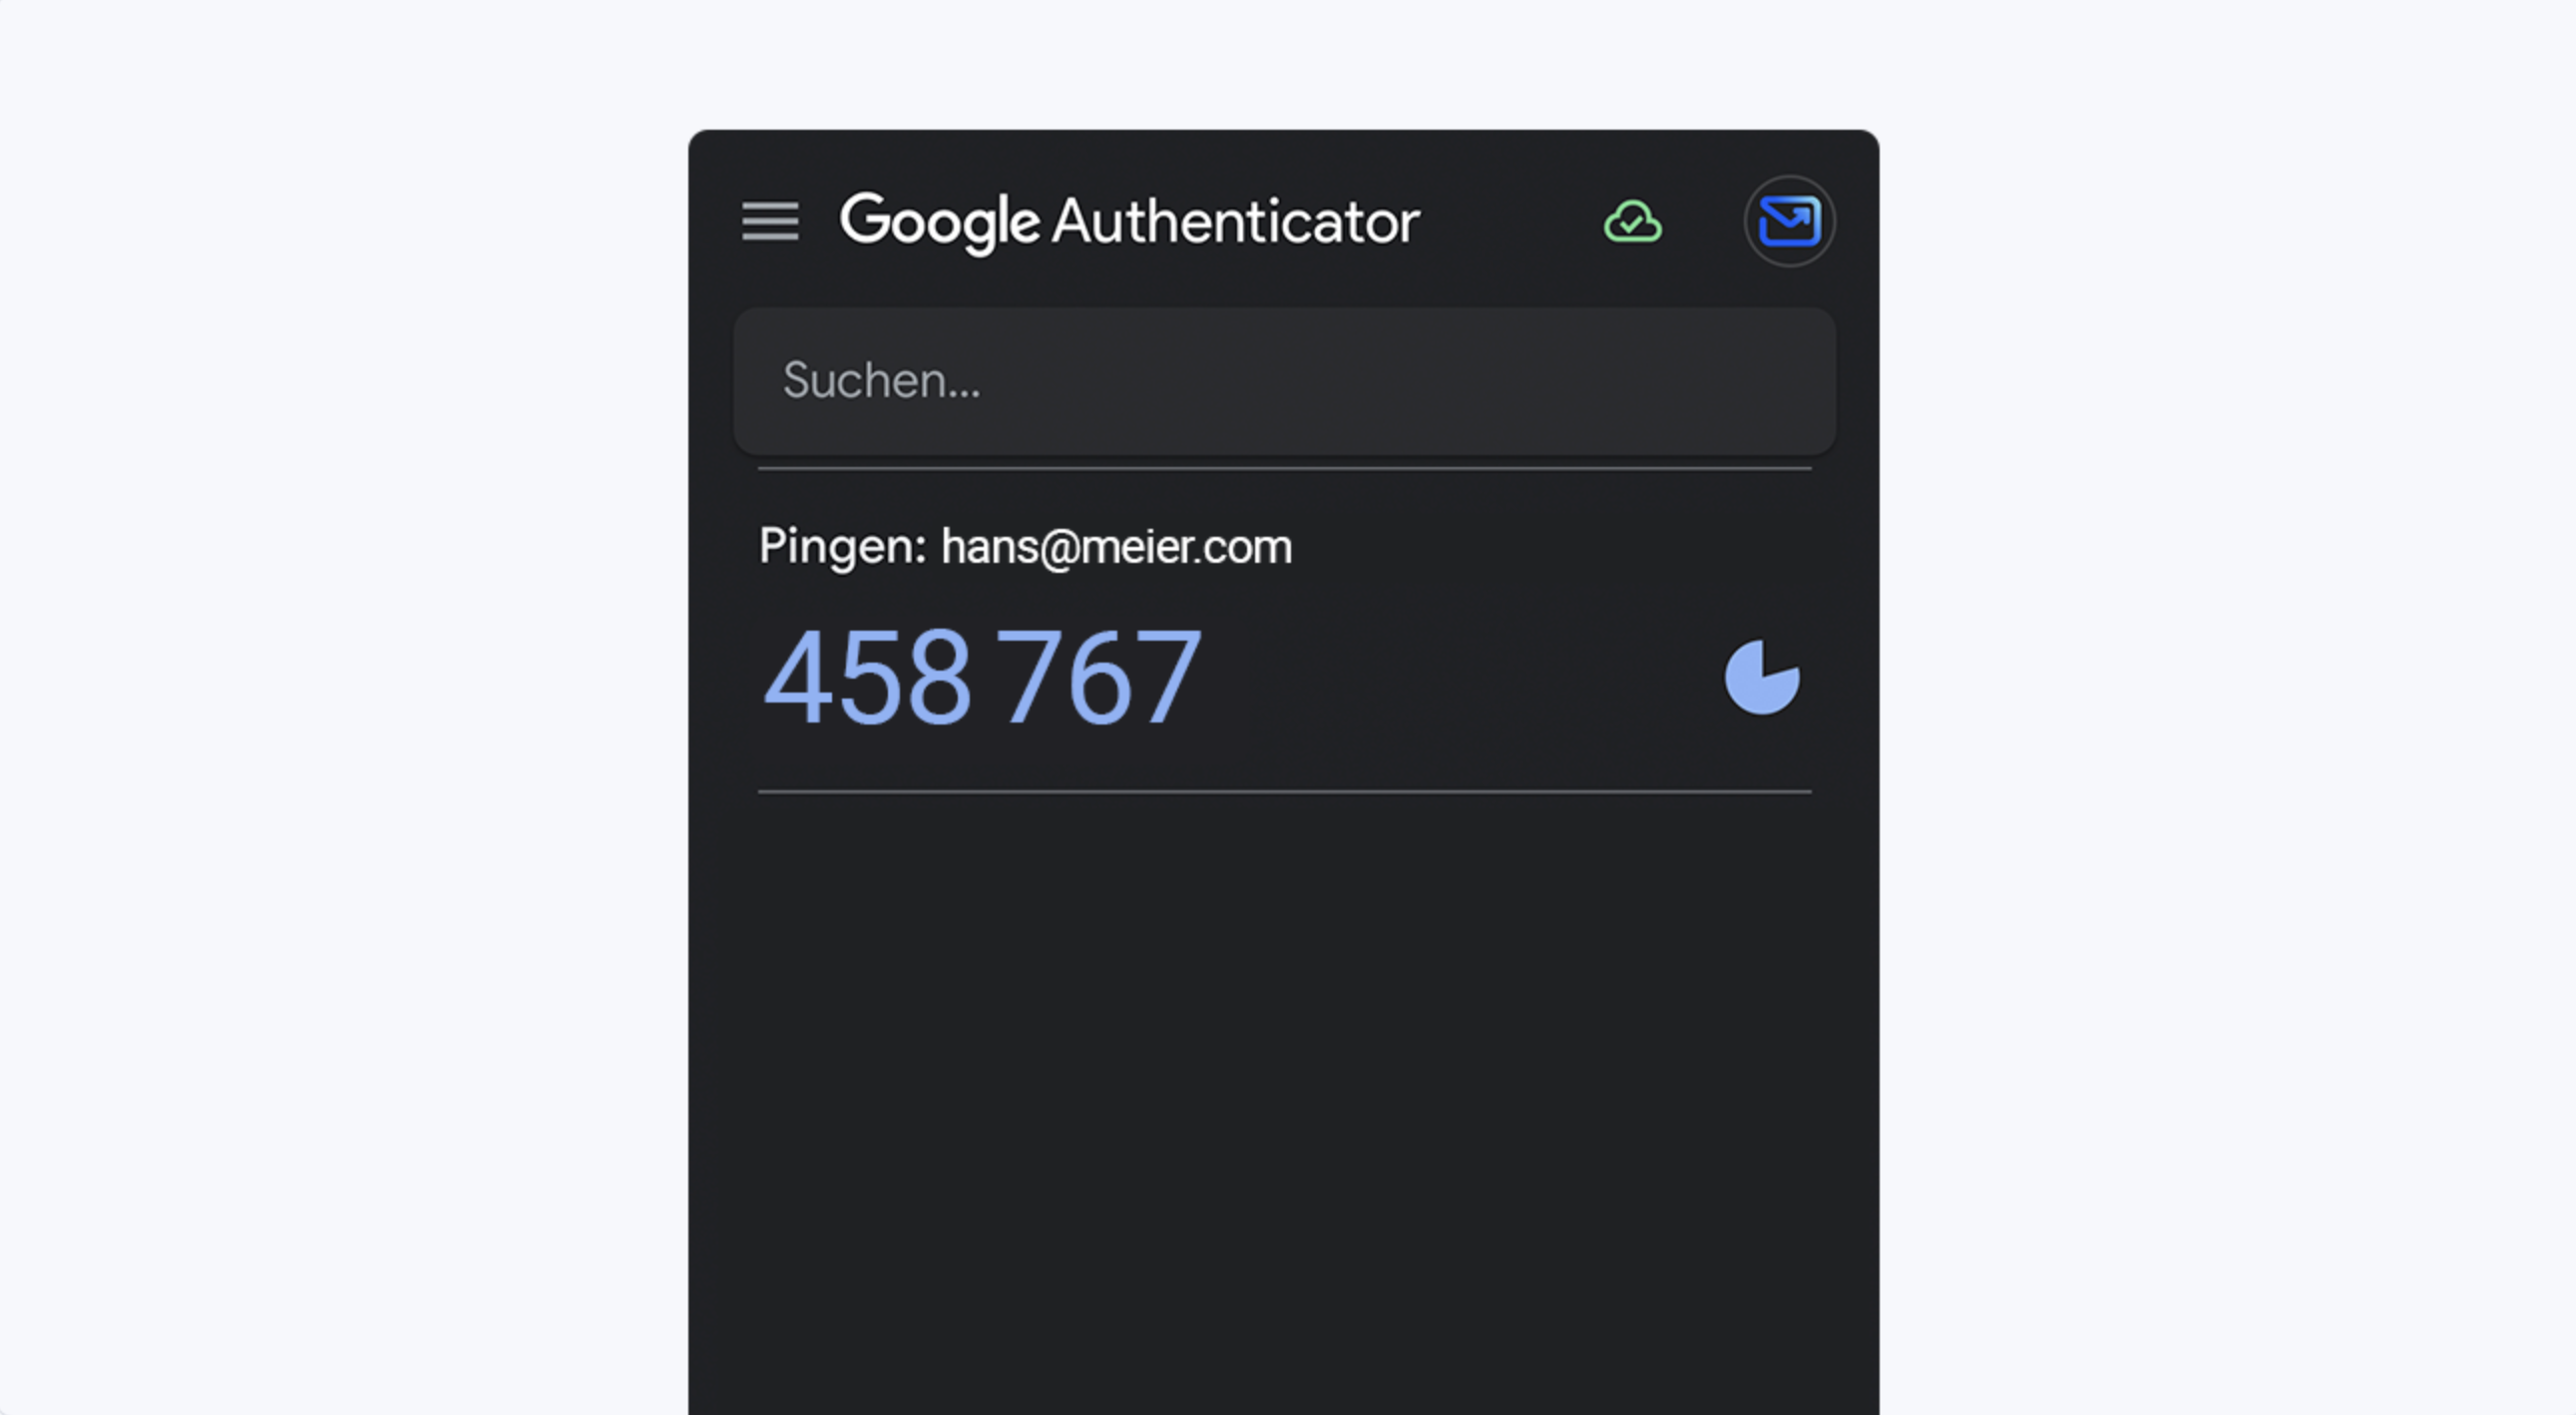Viewport: 2576px width, 1415px height.
Task: Click the hans@meier.com email label
Action: click(x=1116, y=547)
